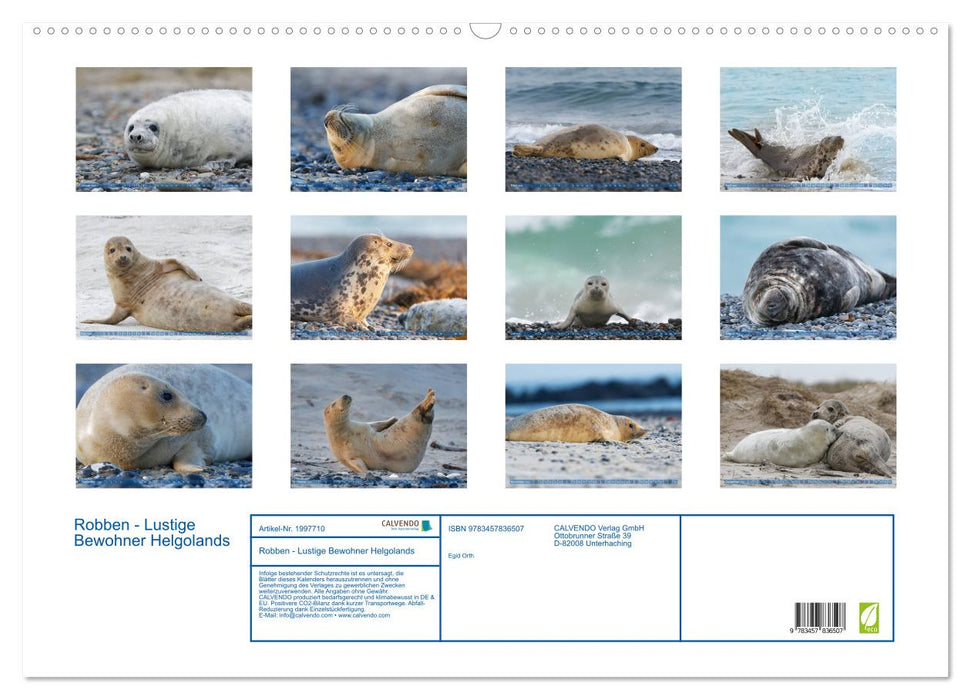Select the two cuddling seals photo bottom right
Viewport: 971px width, 700px height.
point(806,425)
